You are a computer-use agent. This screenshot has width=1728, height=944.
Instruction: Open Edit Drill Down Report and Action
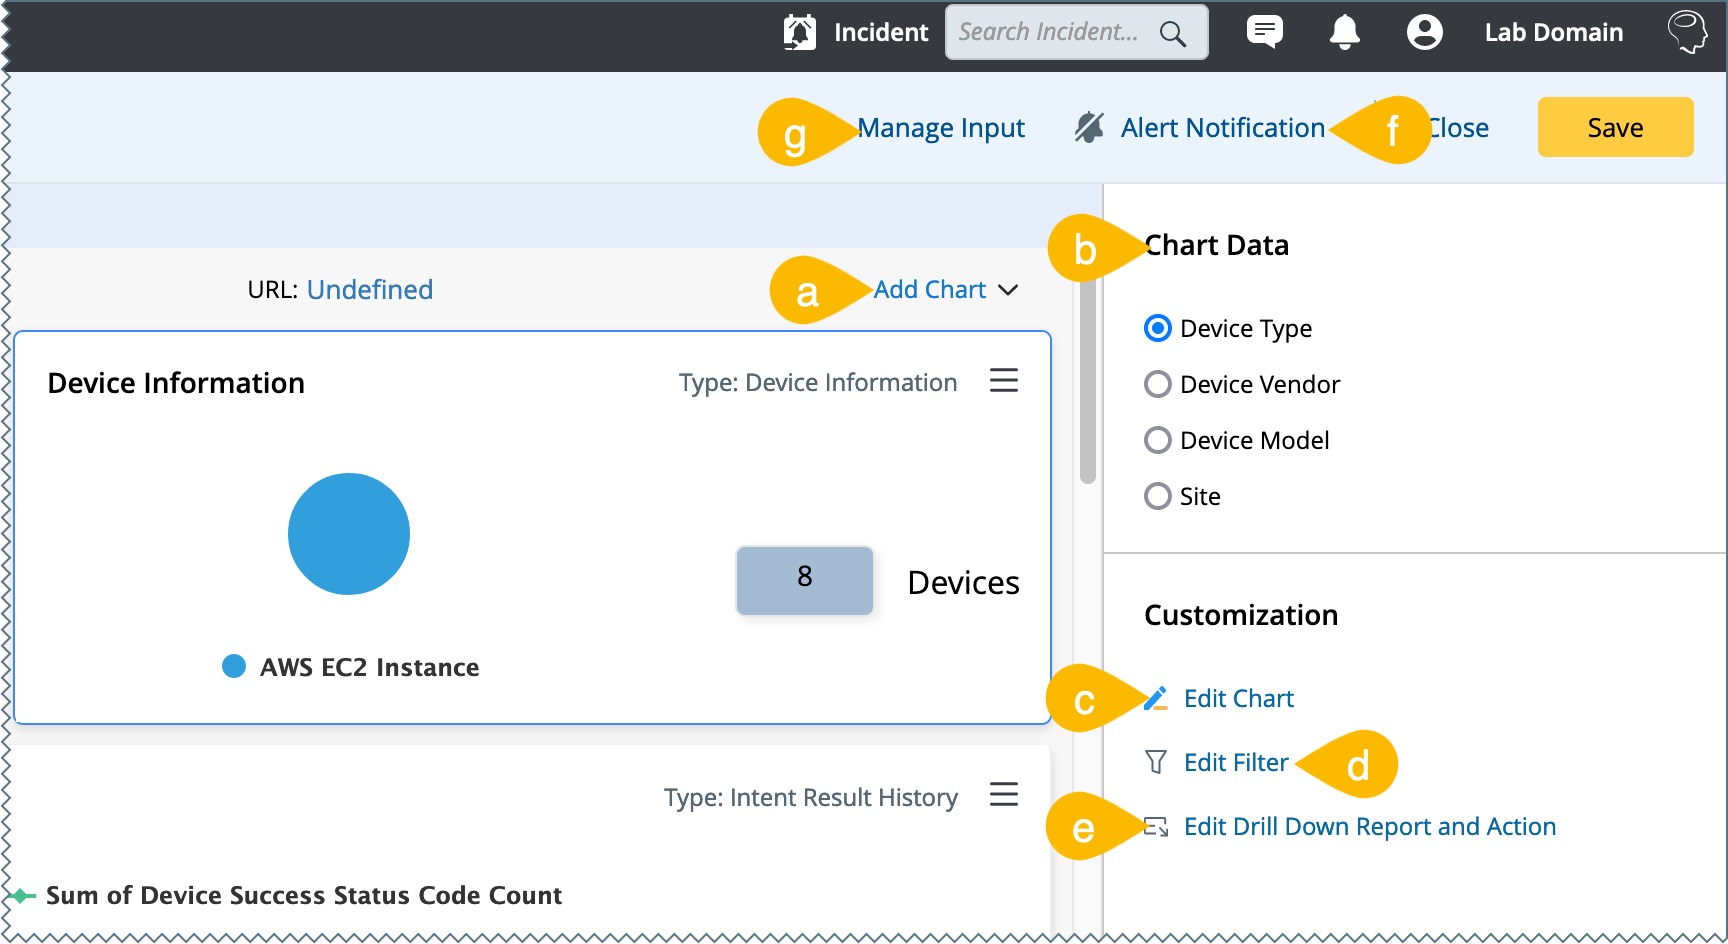(x=1369, y=826)
